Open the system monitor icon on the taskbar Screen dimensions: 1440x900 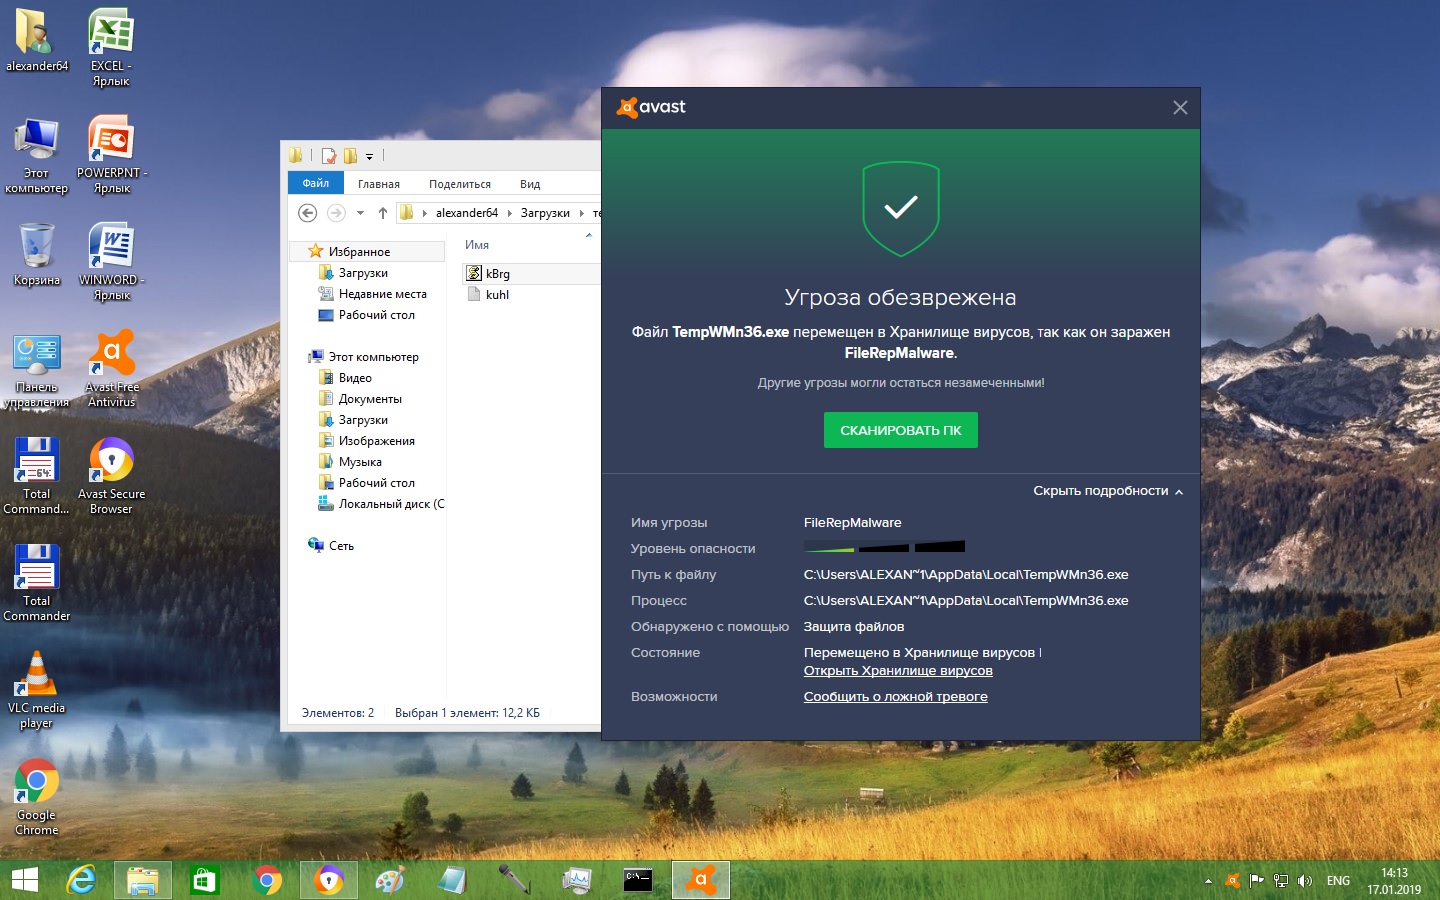(x=576, y=880)
